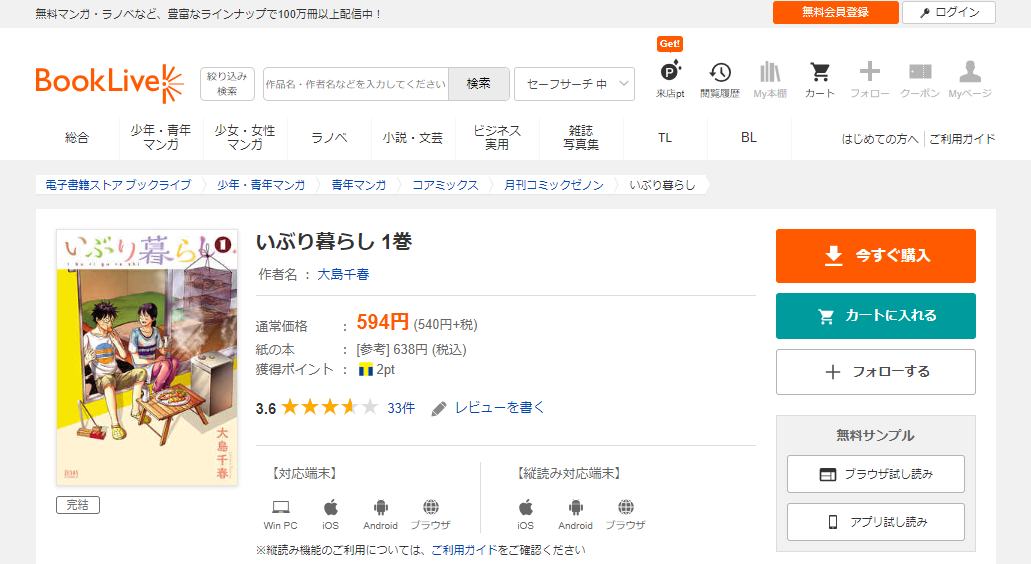Image resolution: width=1031 pixels, height=564 pixels.
Task: Click inside the search input field
Action: tap(356, 84)
